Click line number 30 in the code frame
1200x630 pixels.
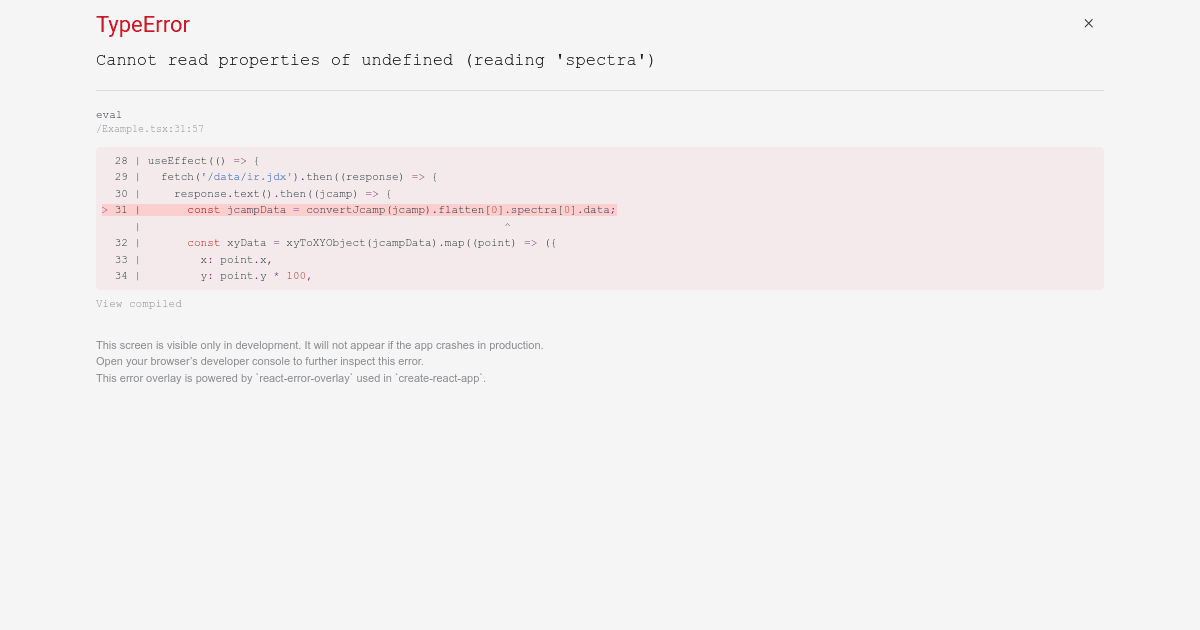point(121,194)
